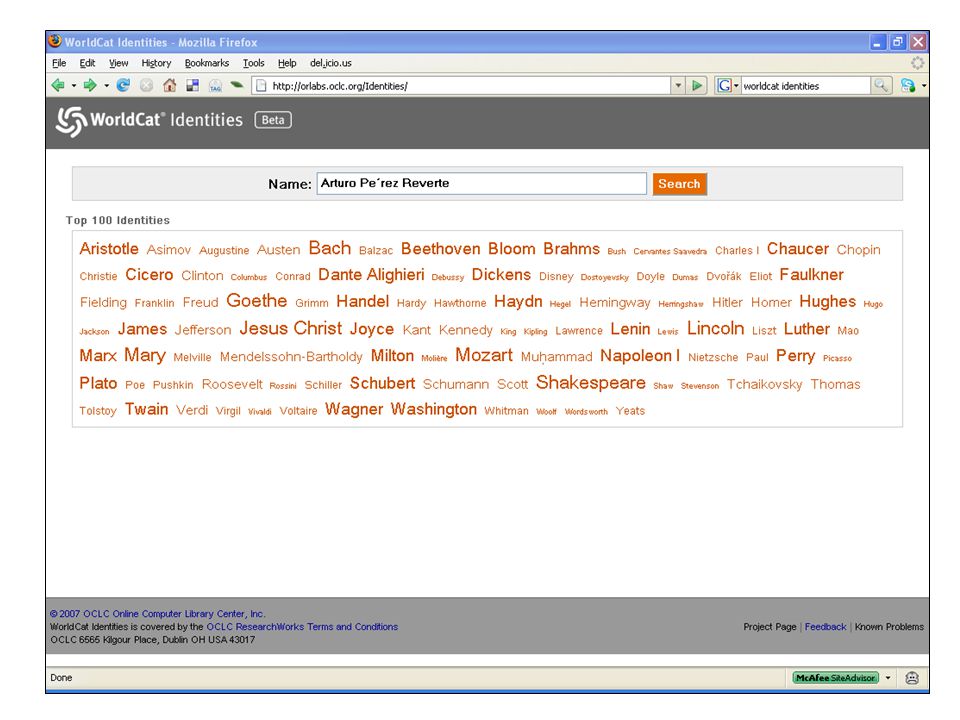Click the loading throbber activity icon
Screen dimensions: 960x720
[x=917, y=62]
